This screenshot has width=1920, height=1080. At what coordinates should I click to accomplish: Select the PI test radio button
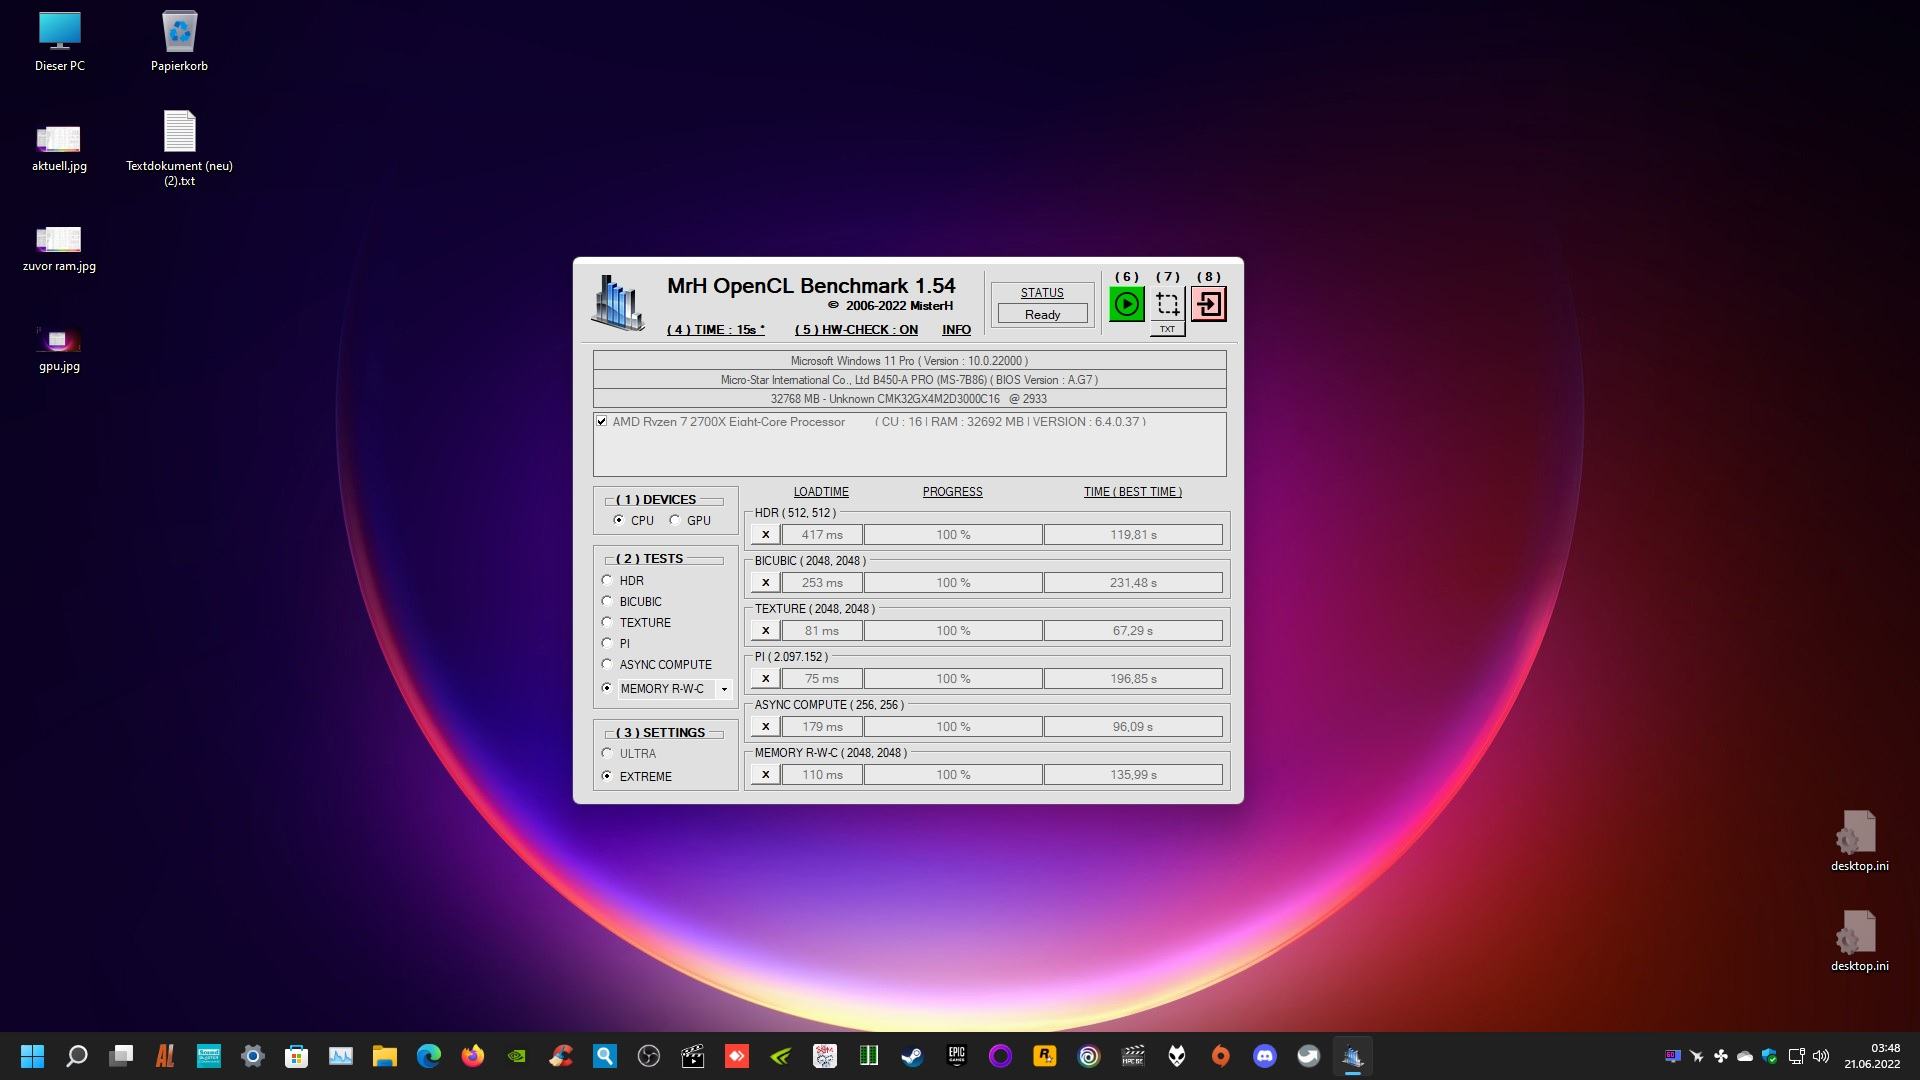(x=607, y=643)
